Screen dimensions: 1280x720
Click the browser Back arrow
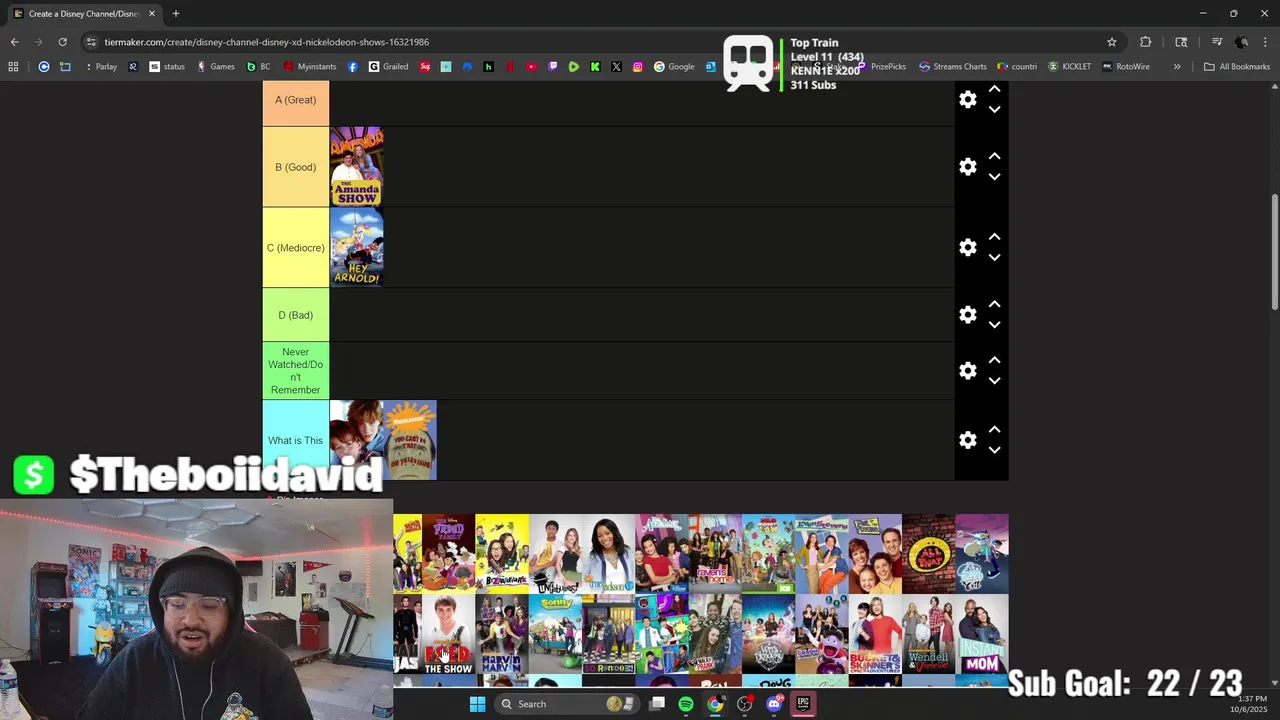pyautogui.click(x=14, y=42)
